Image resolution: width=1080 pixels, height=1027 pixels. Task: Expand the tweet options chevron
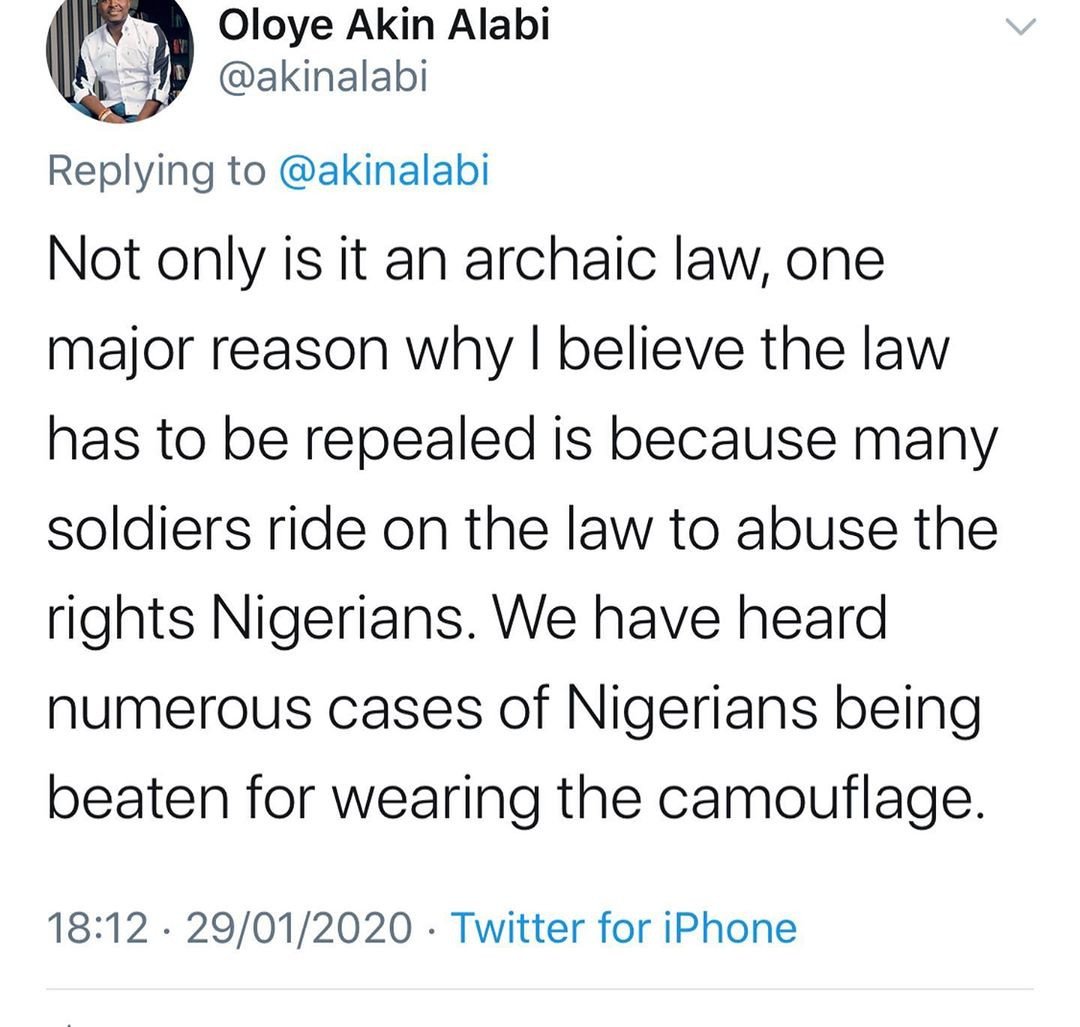point(1021,27)
